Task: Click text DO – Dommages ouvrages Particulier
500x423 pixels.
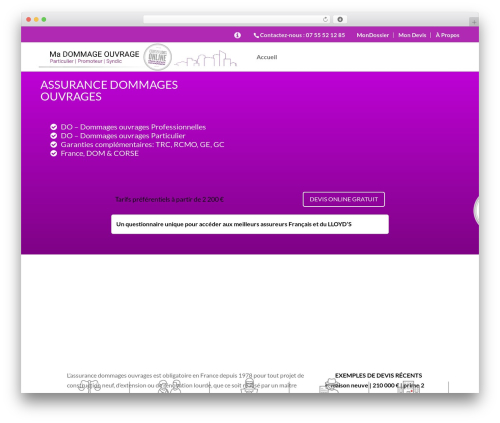Action: [123, 136]
